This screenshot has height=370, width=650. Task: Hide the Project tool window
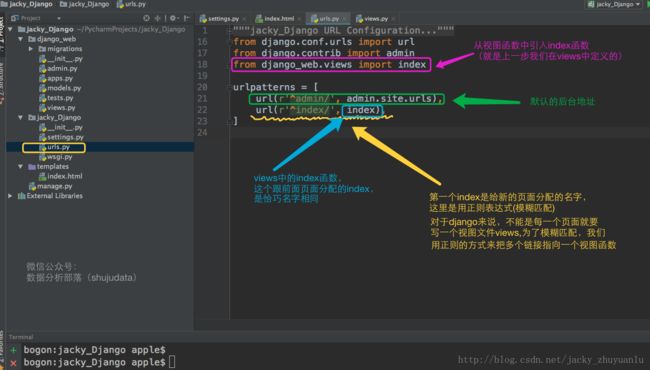(x=187, y=18)
